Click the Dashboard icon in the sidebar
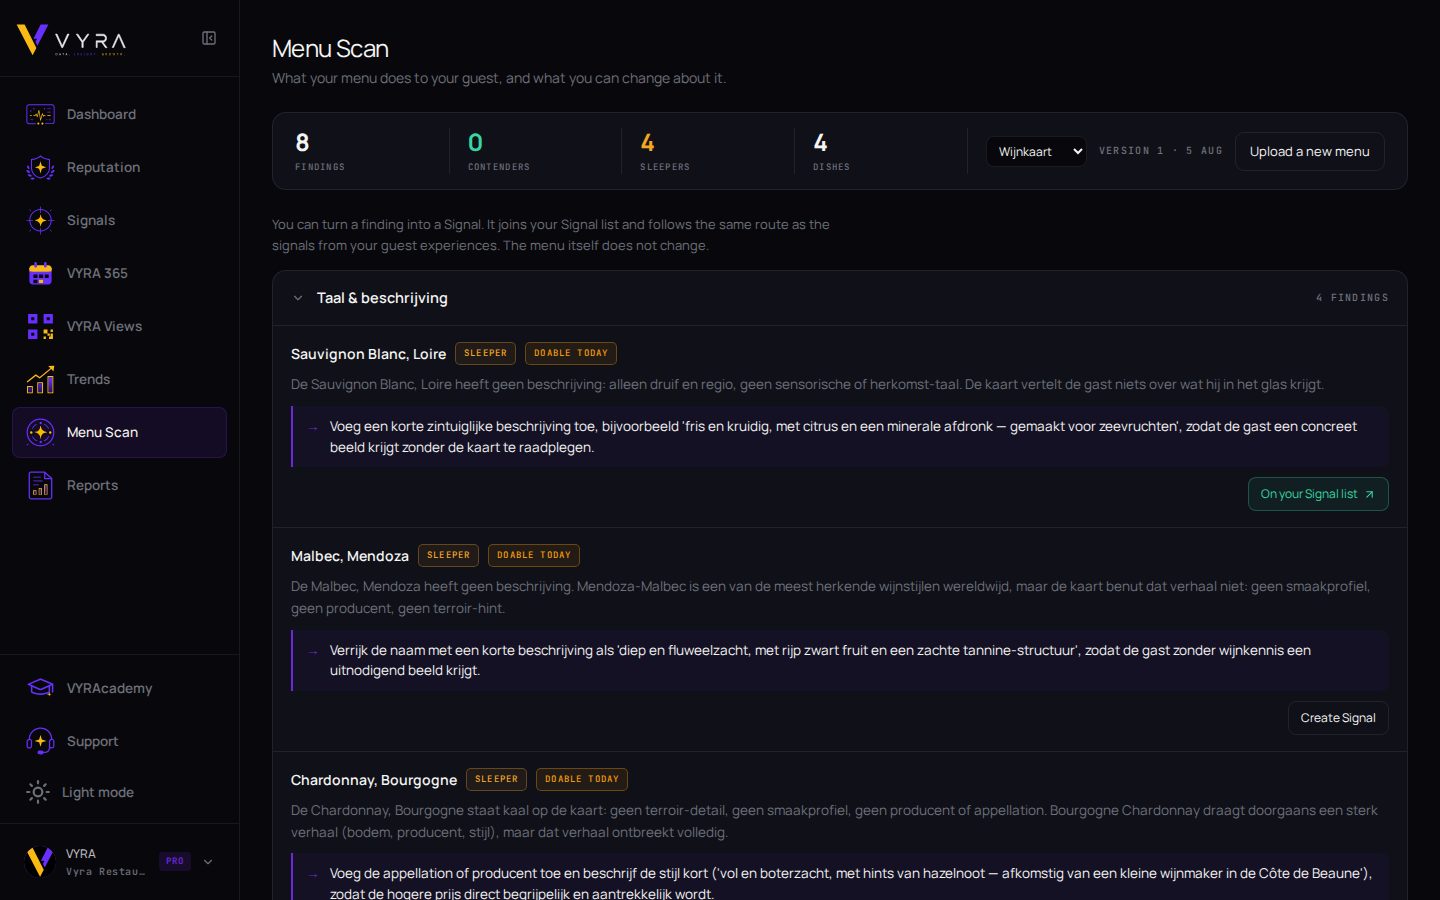This screenshot has height=900, width=1440. 40,115
